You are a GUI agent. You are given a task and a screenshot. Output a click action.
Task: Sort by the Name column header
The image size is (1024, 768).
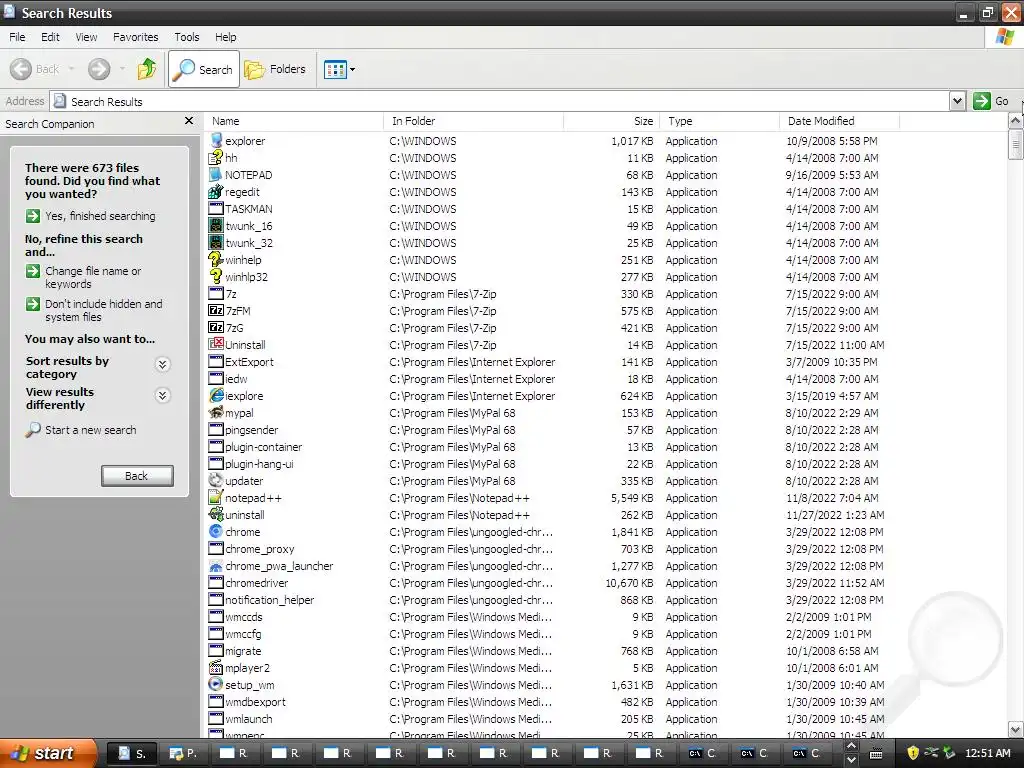(x=294, y=121)
